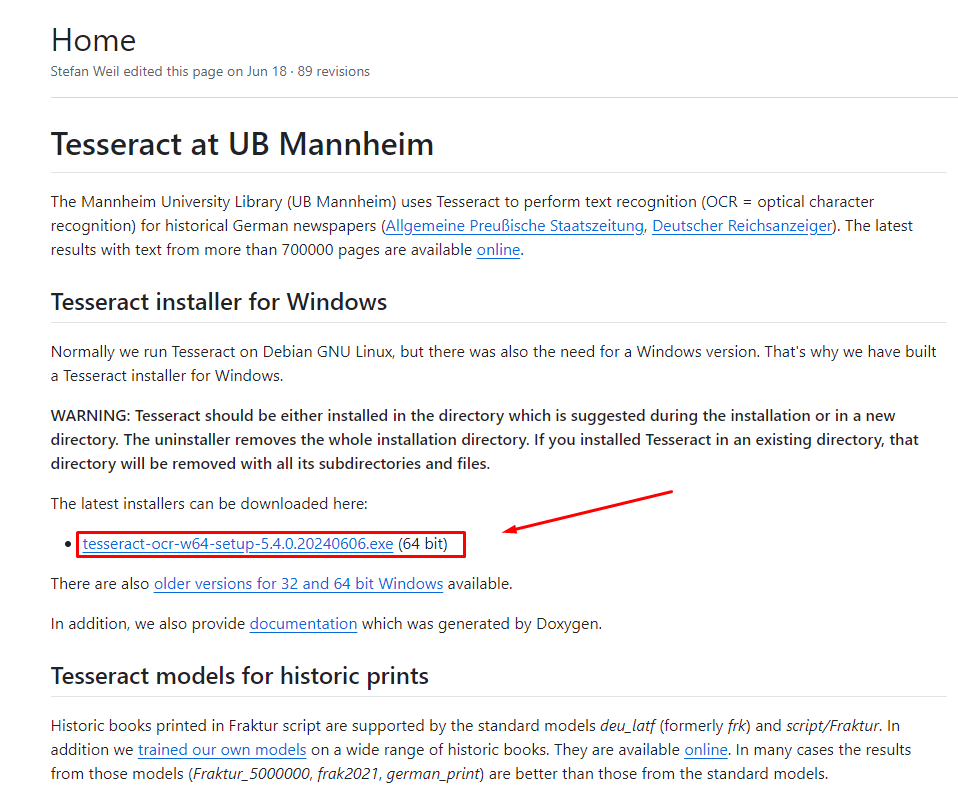Open the Allgemeine Preußische Staatszeitung link
The image size is (958, 799).
pyautogui.click(x=514, y=226)
